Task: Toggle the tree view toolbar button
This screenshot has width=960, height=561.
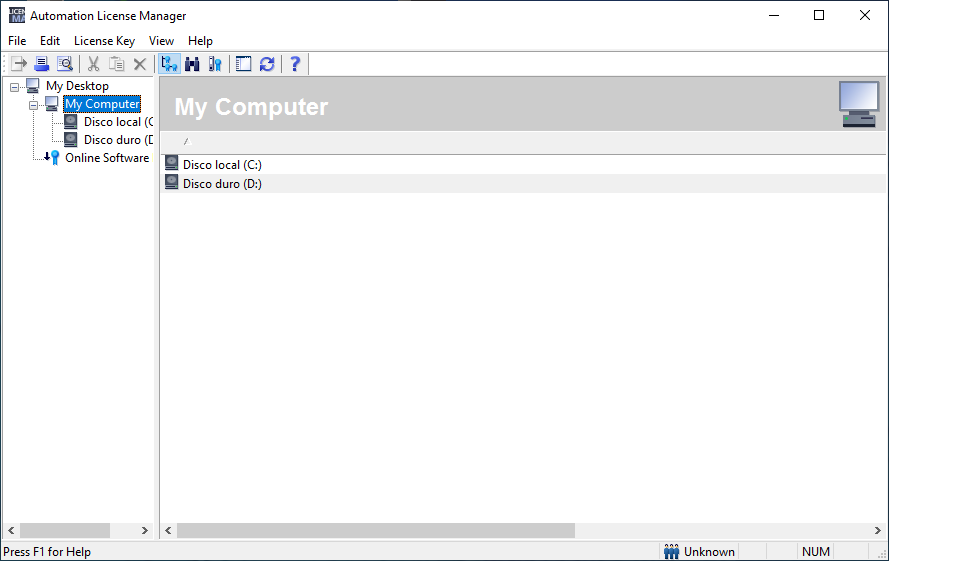Action: [169, 64]
